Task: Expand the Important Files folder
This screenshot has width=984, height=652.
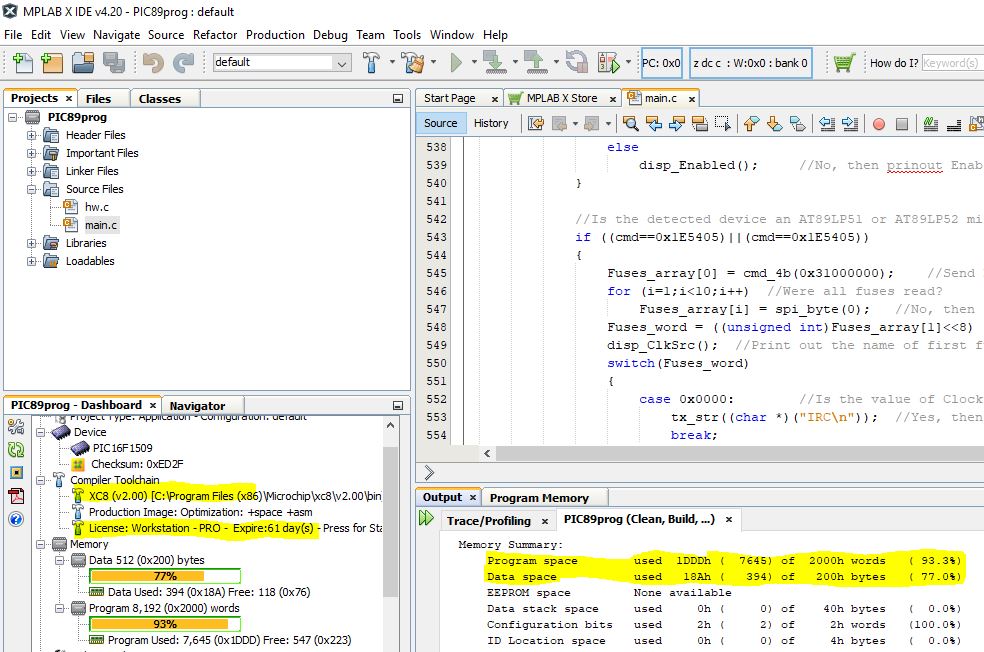Action: [31, 153]
